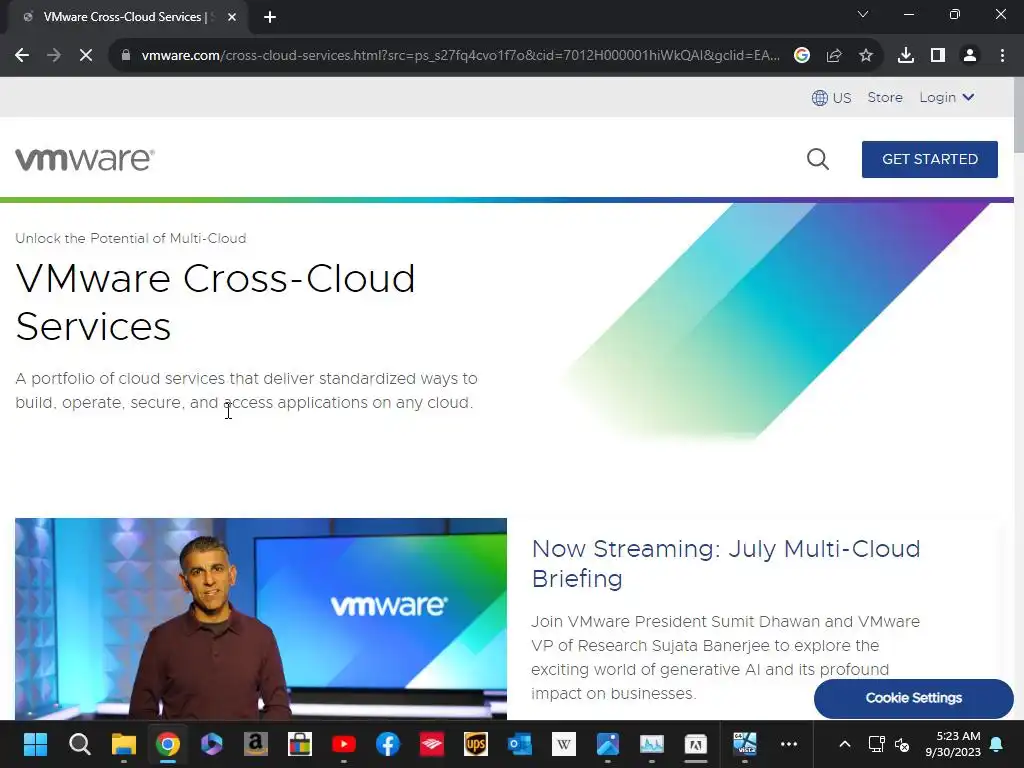Screen dimensions: 1024x768
Task: Click the muted volume tray icon
Action: 902,744
